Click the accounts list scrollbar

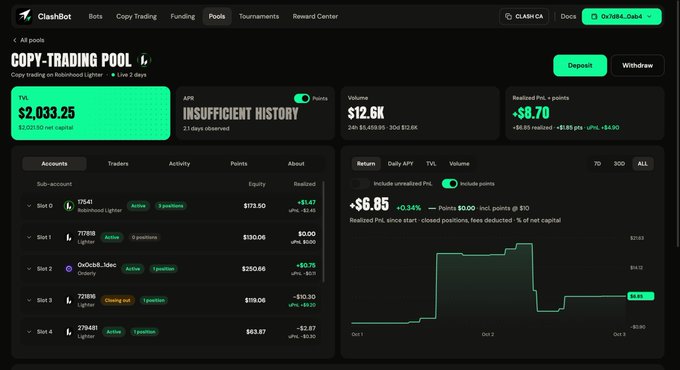click(x=324, y=232)
